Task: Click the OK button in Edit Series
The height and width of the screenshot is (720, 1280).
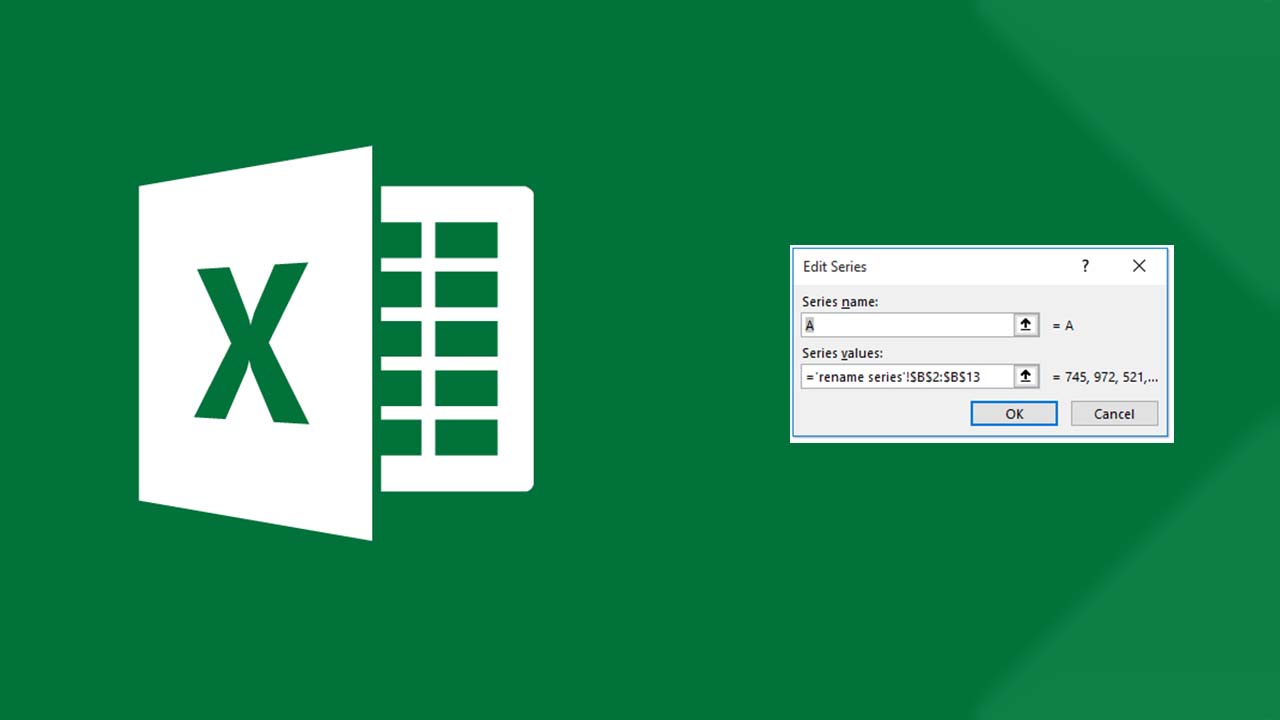Action: click(x=1014, y=413)
